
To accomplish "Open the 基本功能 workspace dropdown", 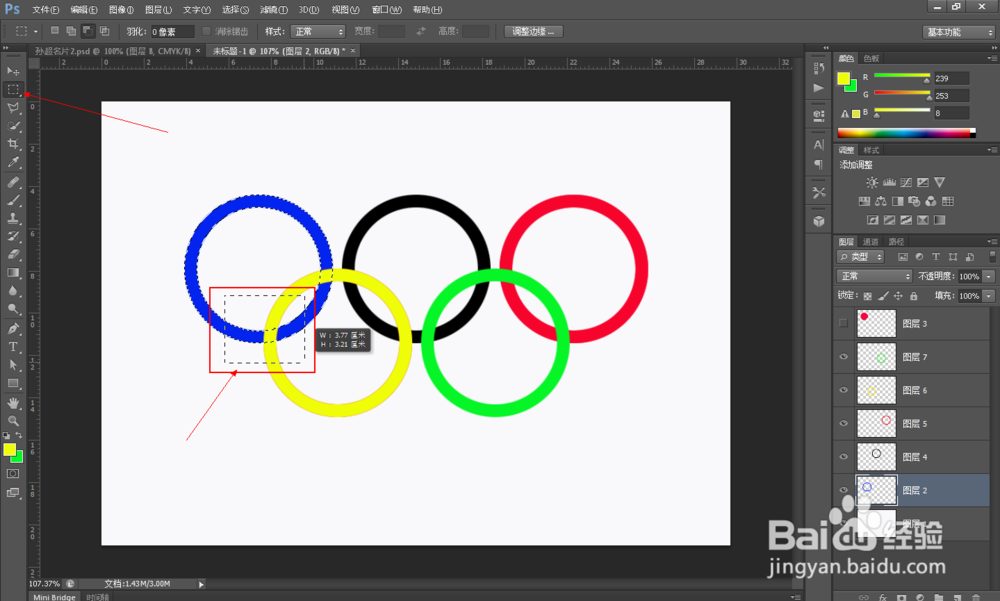I will (959, 32).
